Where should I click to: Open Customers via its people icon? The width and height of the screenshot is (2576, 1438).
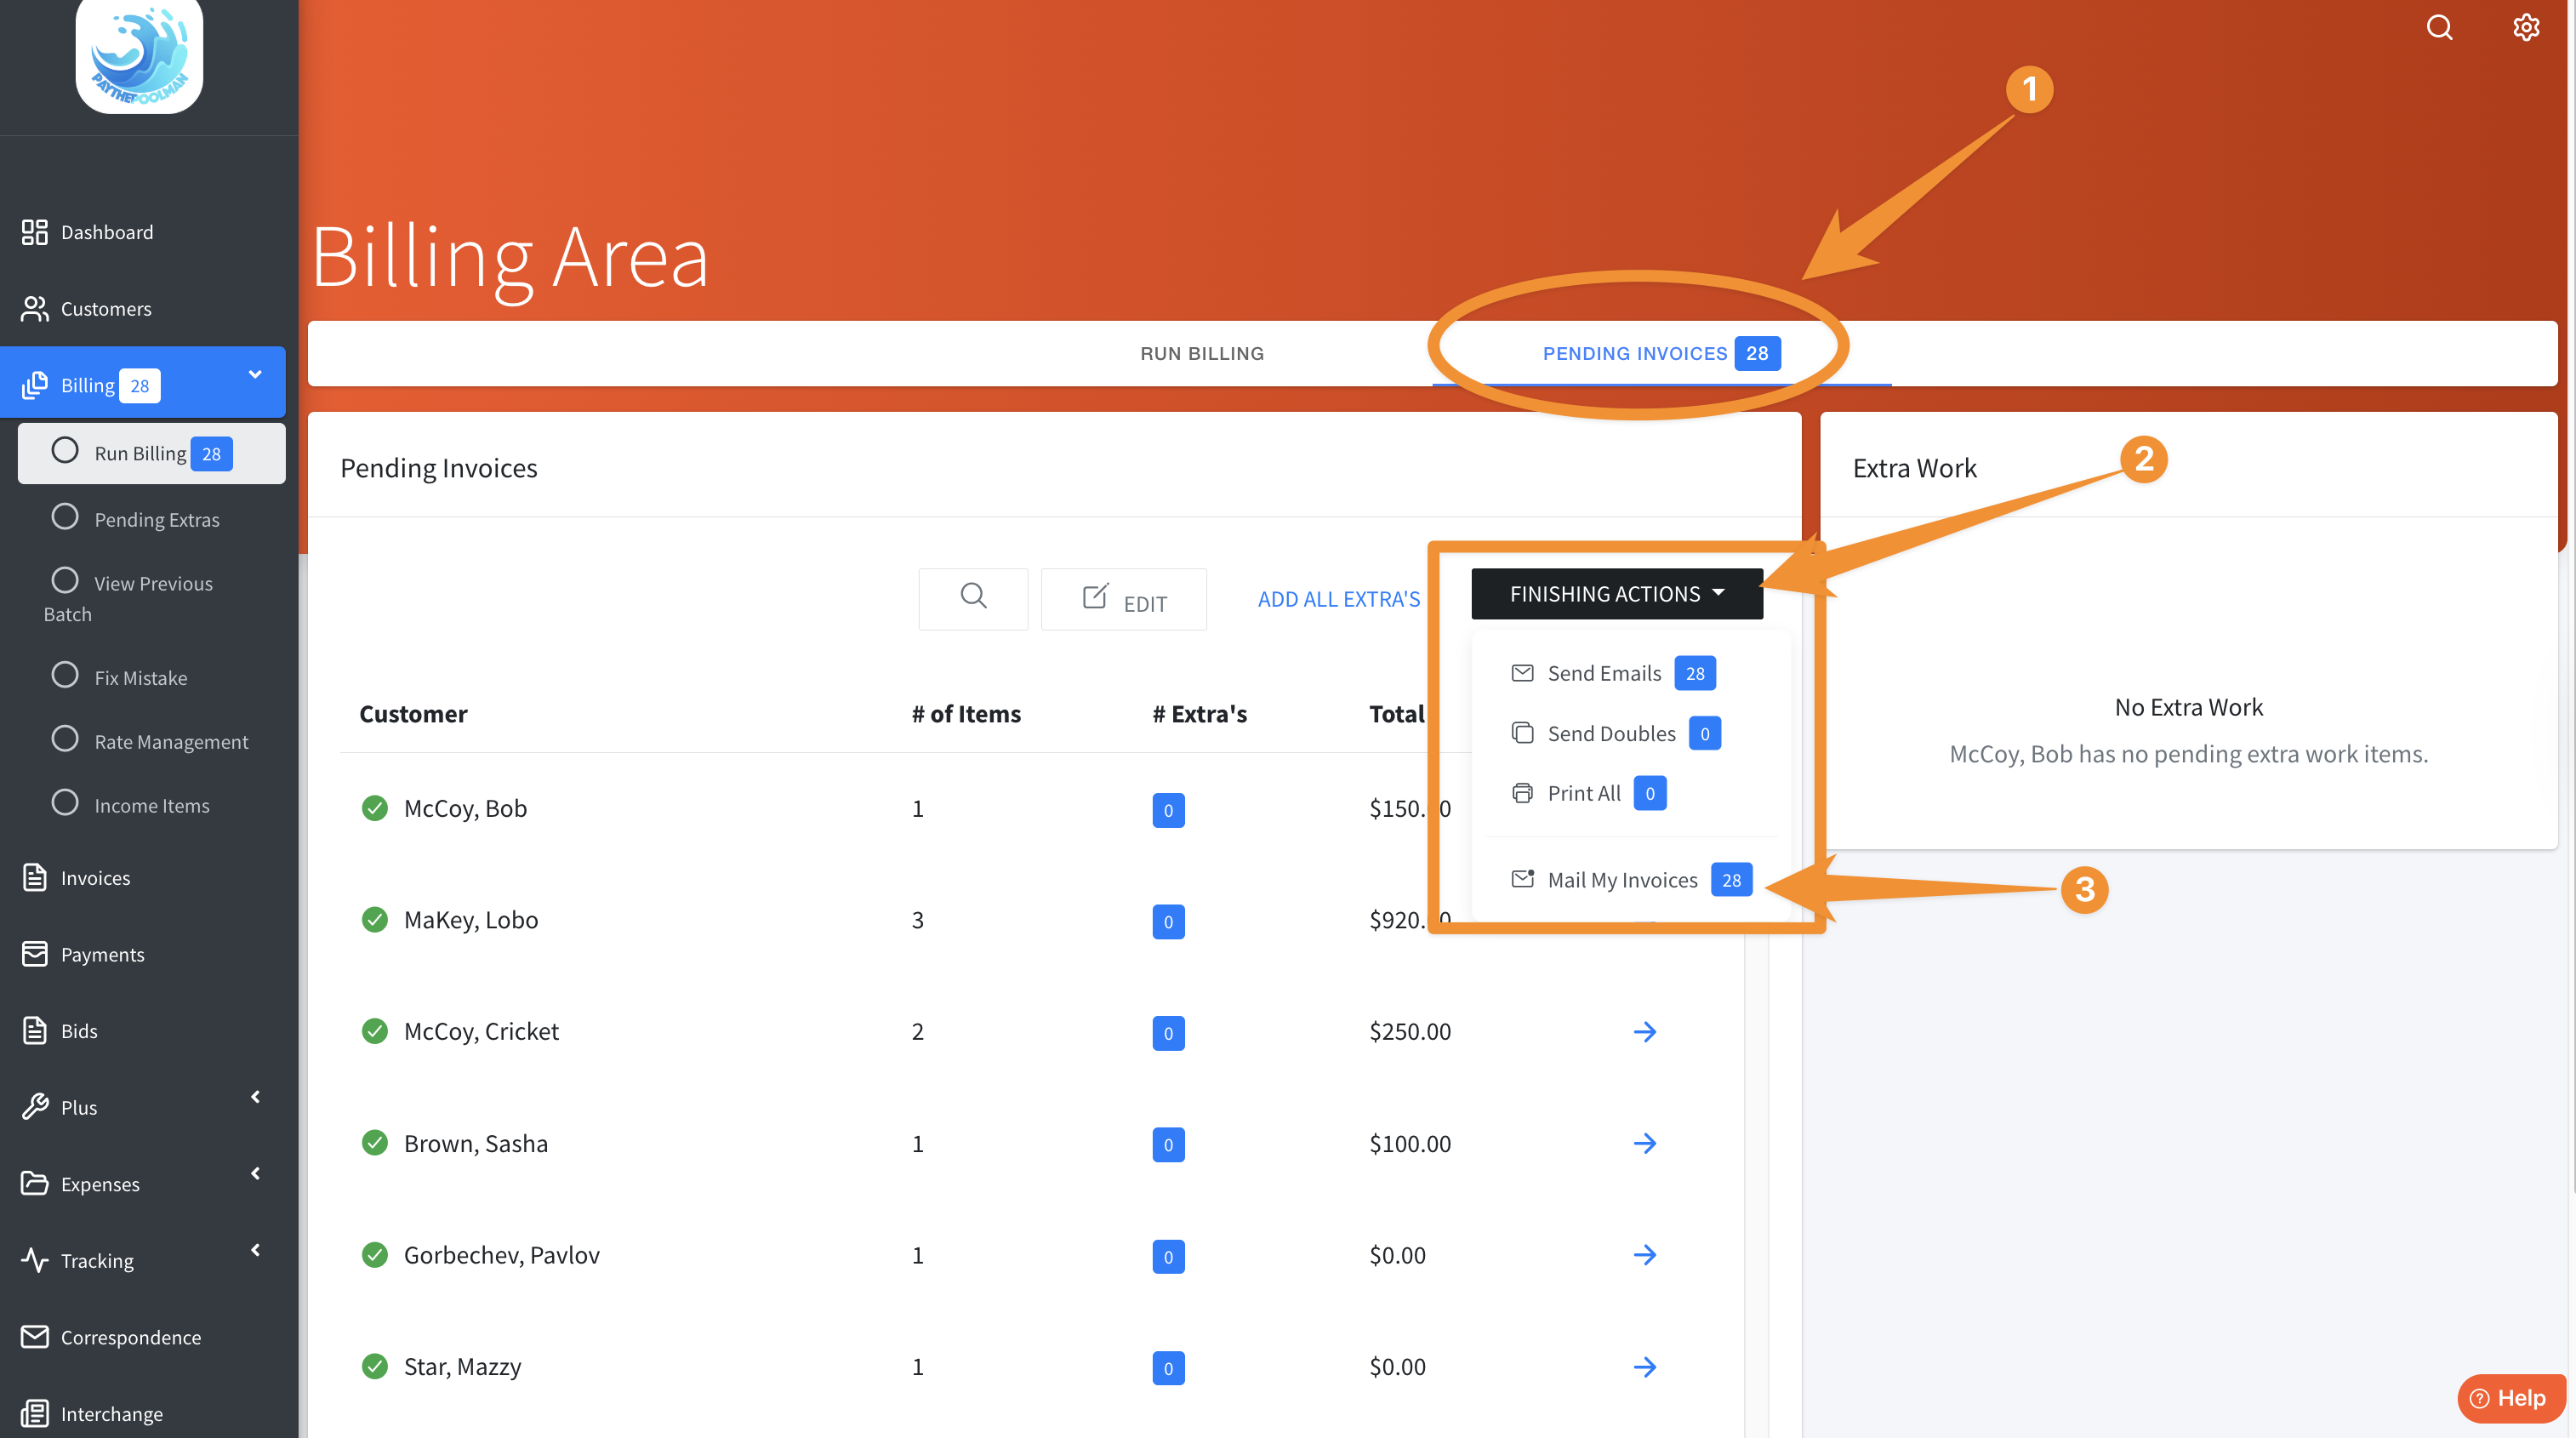[x=34, y=309]
